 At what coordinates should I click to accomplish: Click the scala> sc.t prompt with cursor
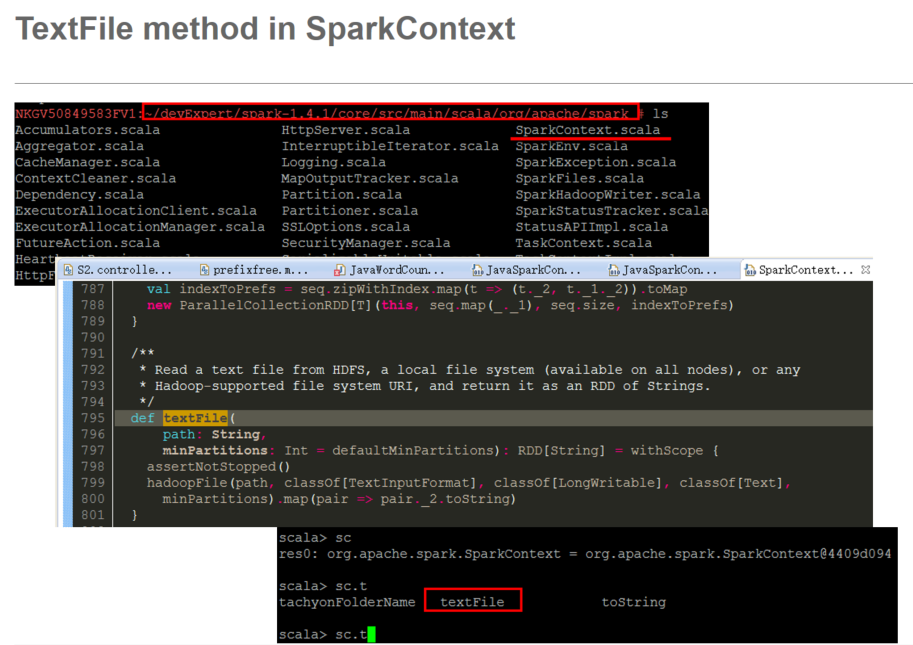[327, 634]
